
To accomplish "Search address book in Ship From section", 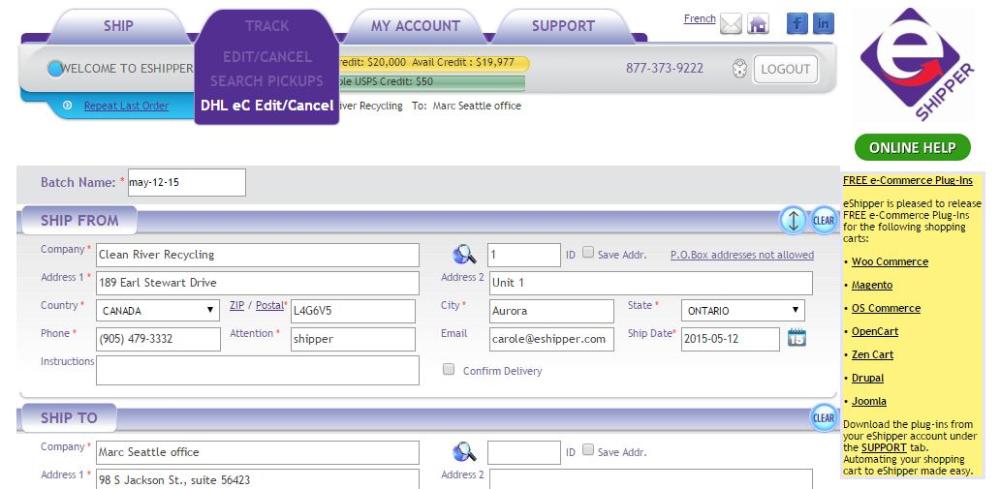I will coord(465,254).
